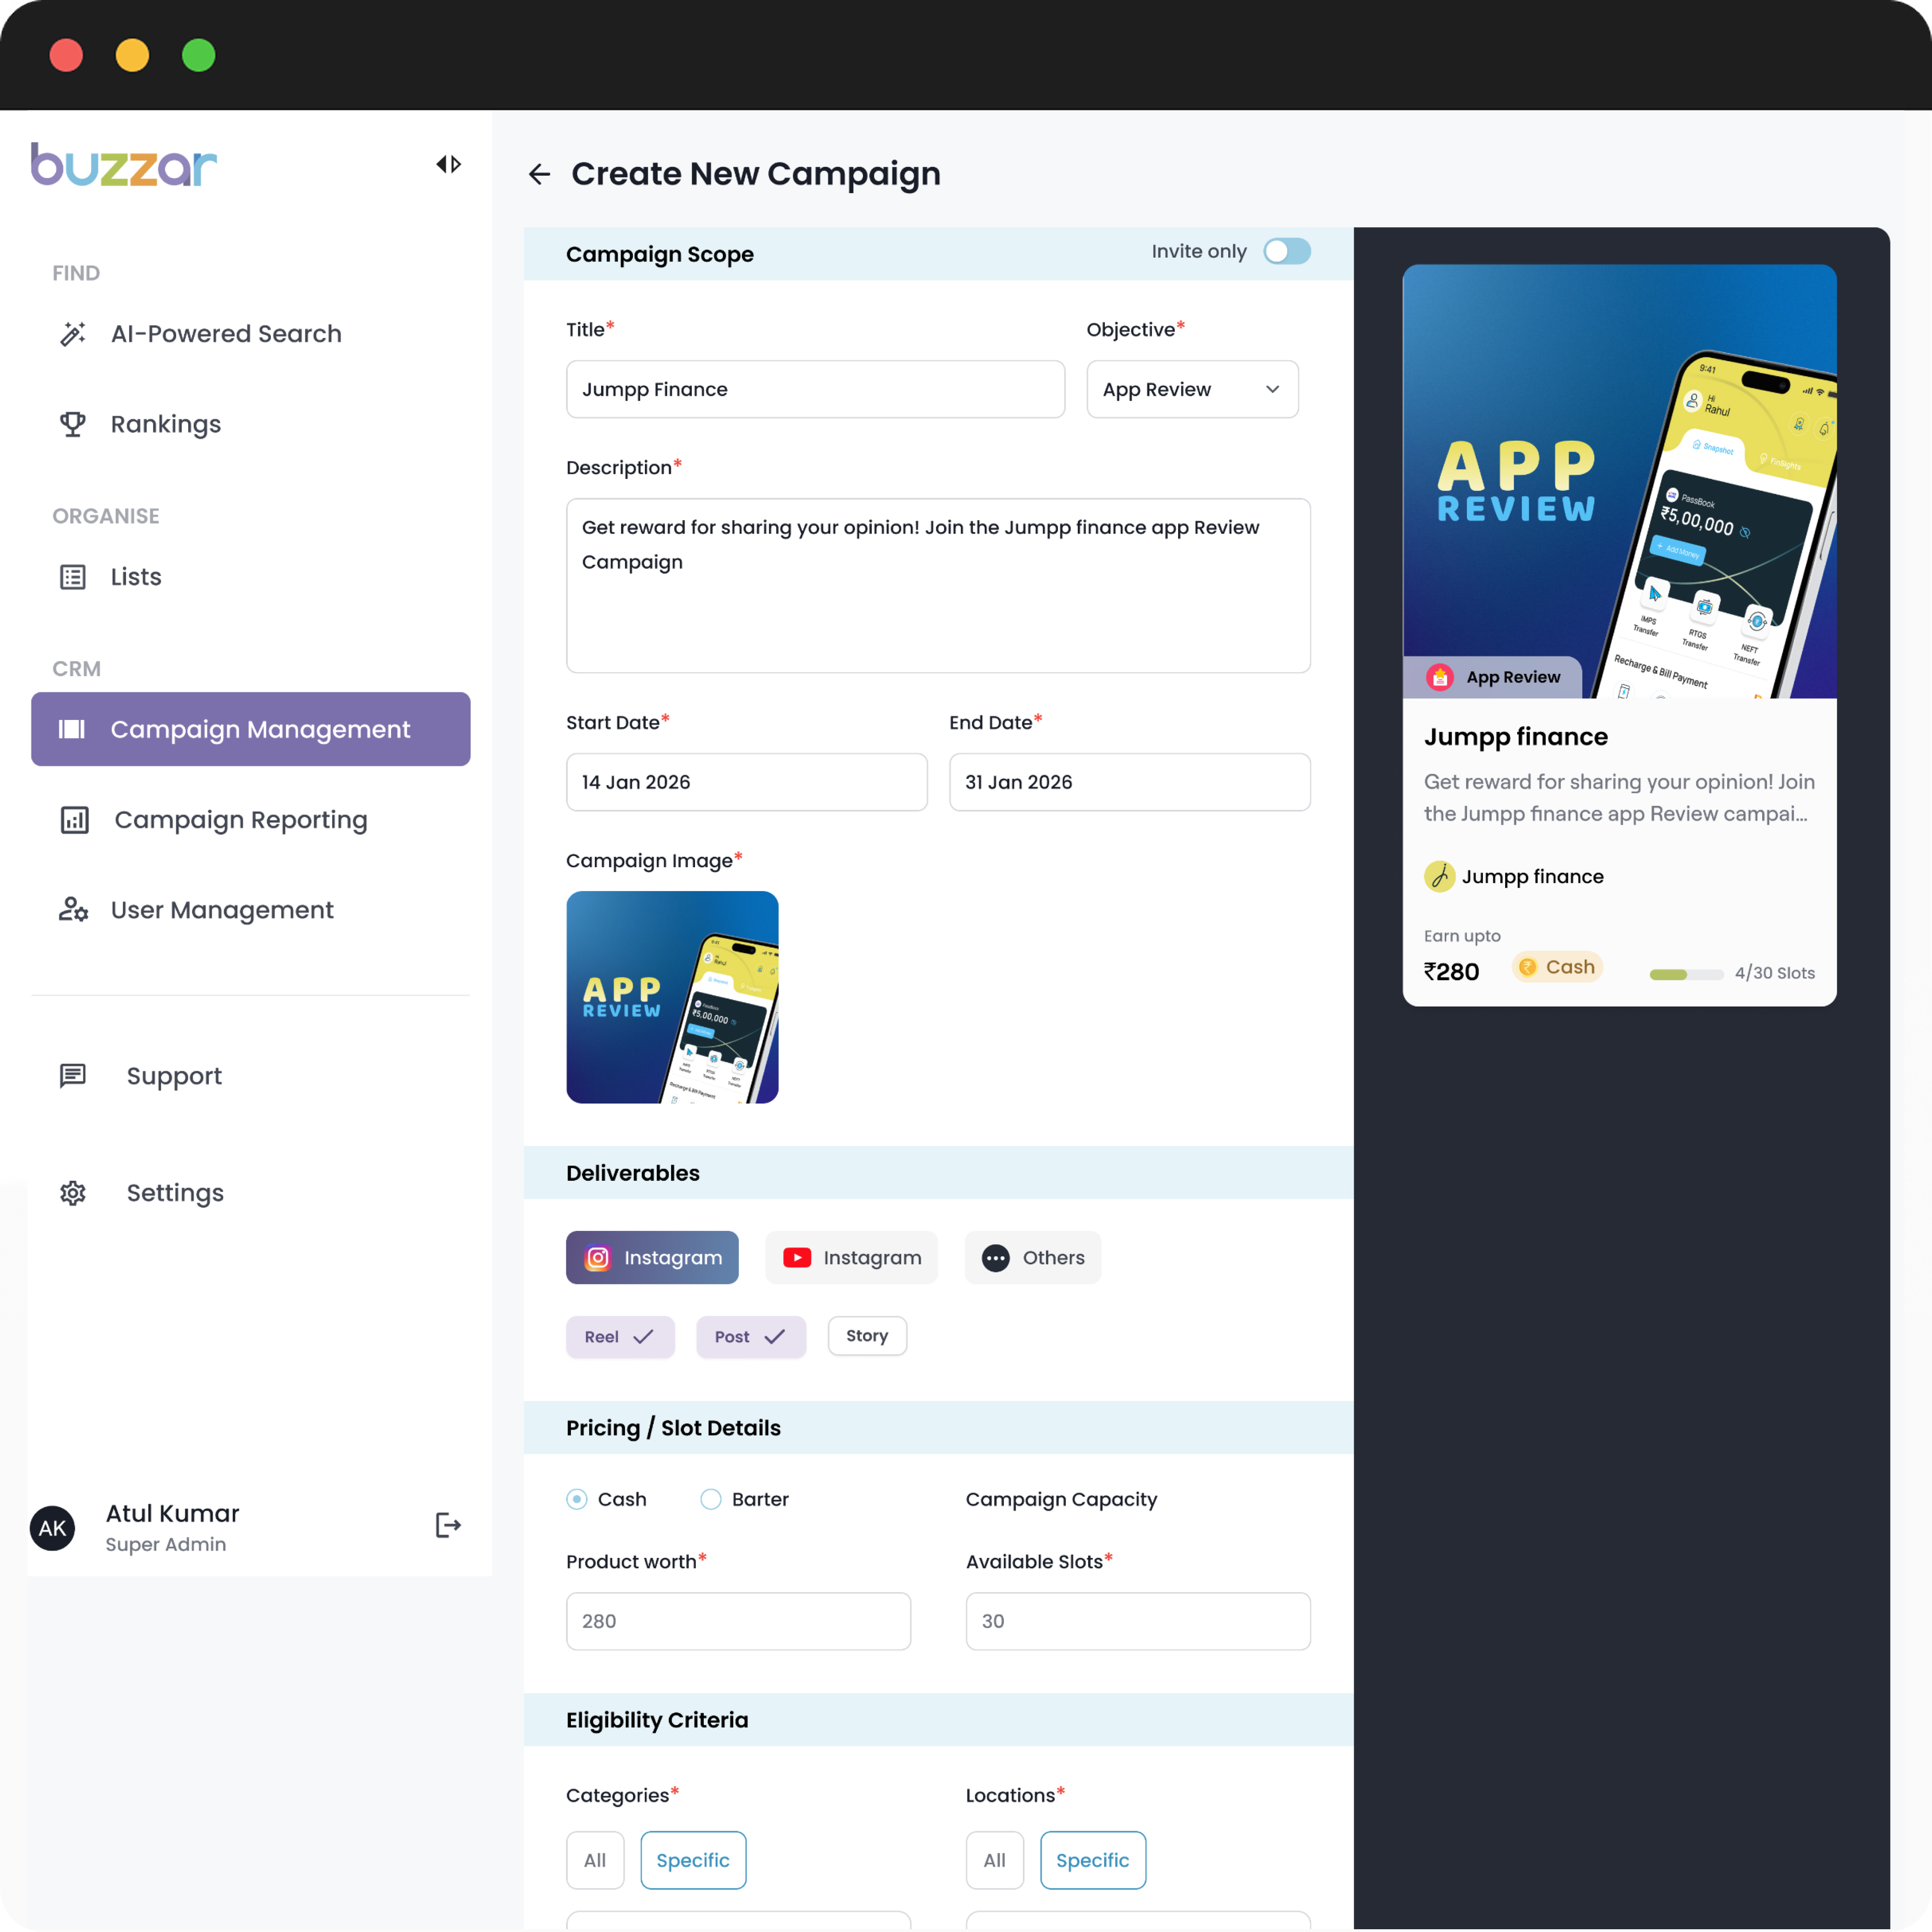Go to User Management in the sidebar
The height and width of the screenshot is (1932, 1932).
click(x=222, y=910)
